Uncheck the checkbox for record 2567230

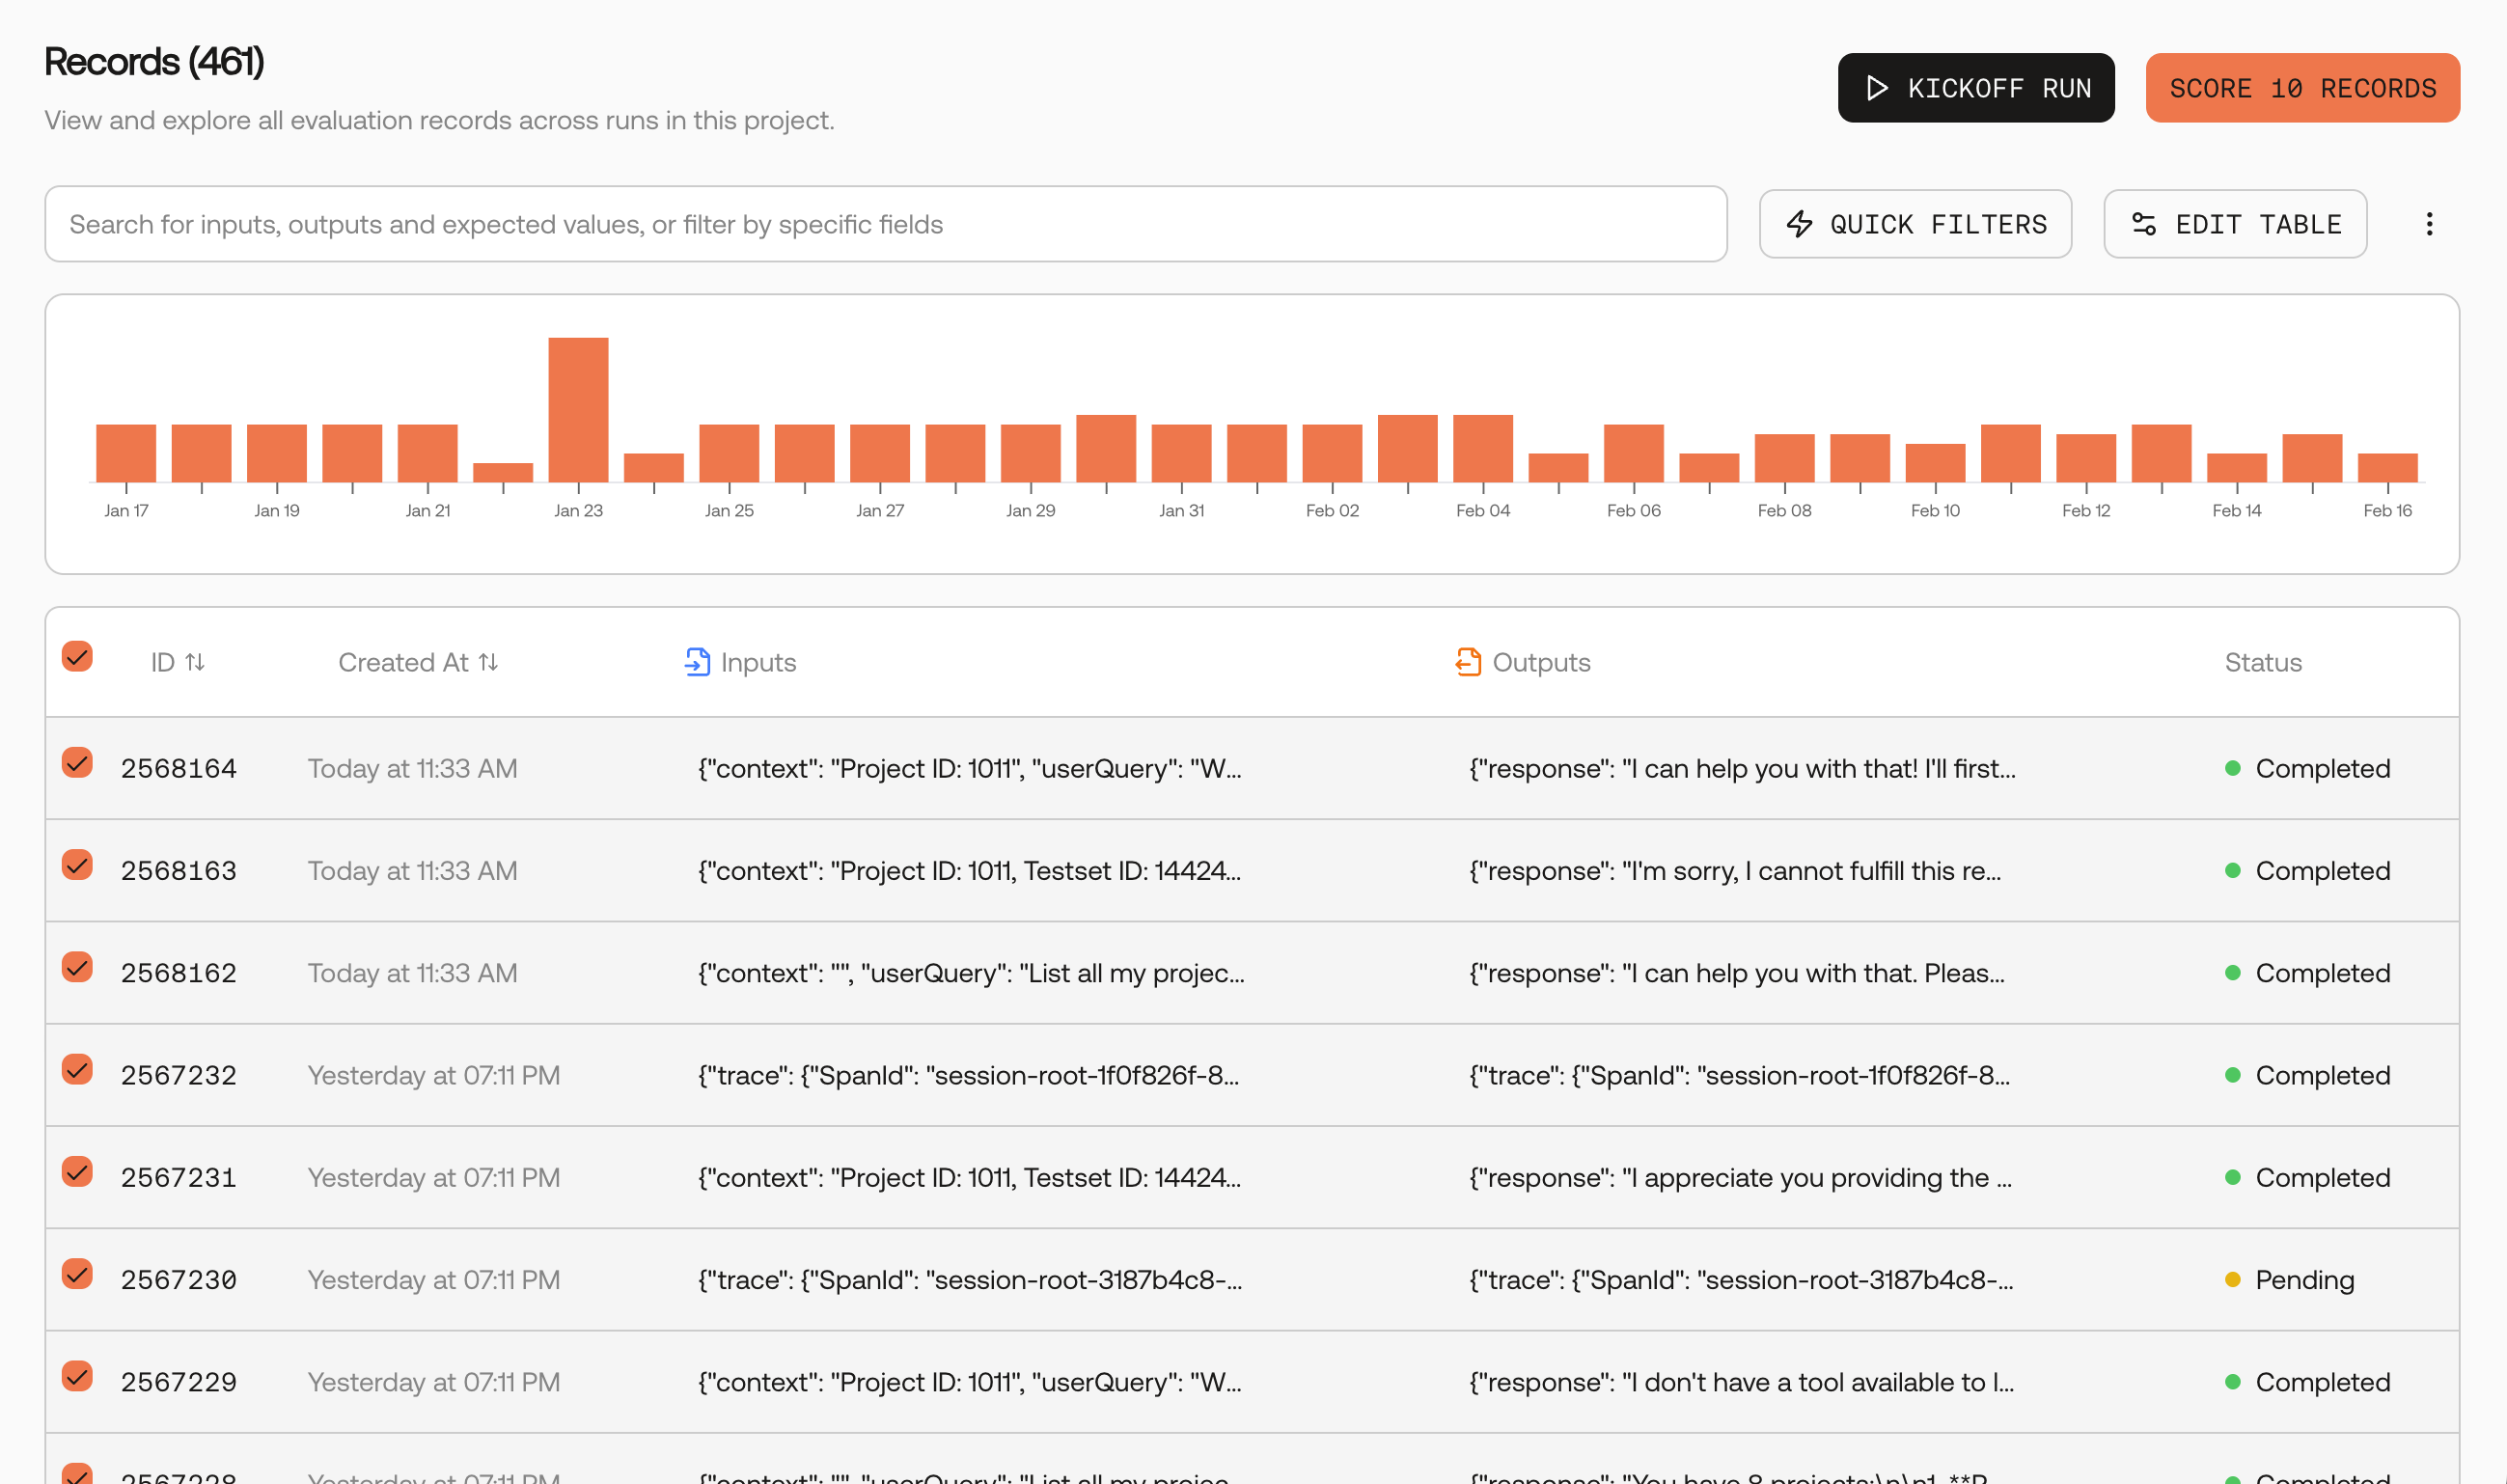[x=77, y=1274]
